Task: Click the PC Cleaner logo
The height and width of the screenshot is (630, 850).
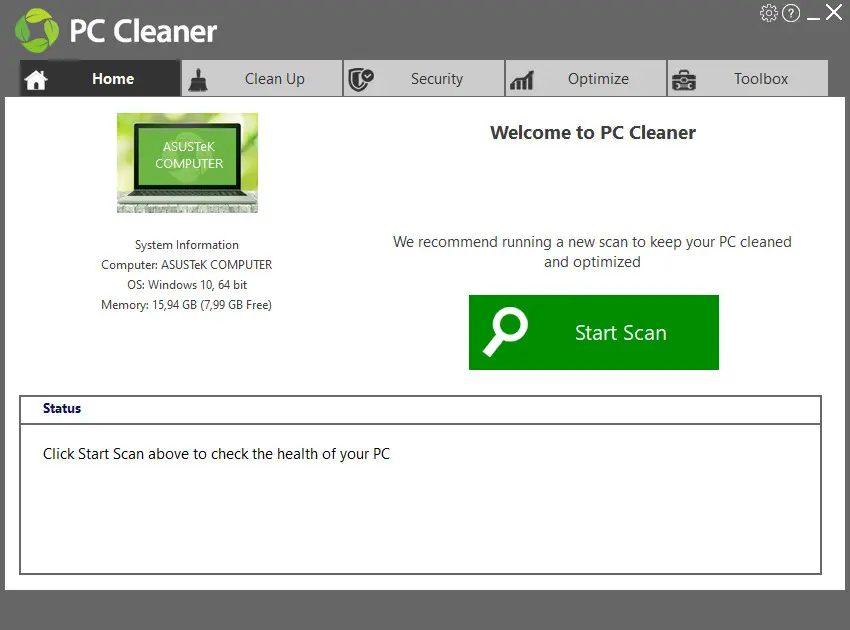Action: click(115, 30)
